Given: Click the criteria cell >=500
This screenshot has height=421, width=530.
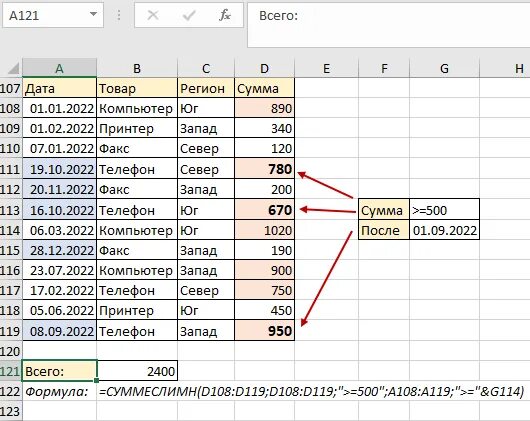Looking at the screenshot, I should [x=444, y=210].
